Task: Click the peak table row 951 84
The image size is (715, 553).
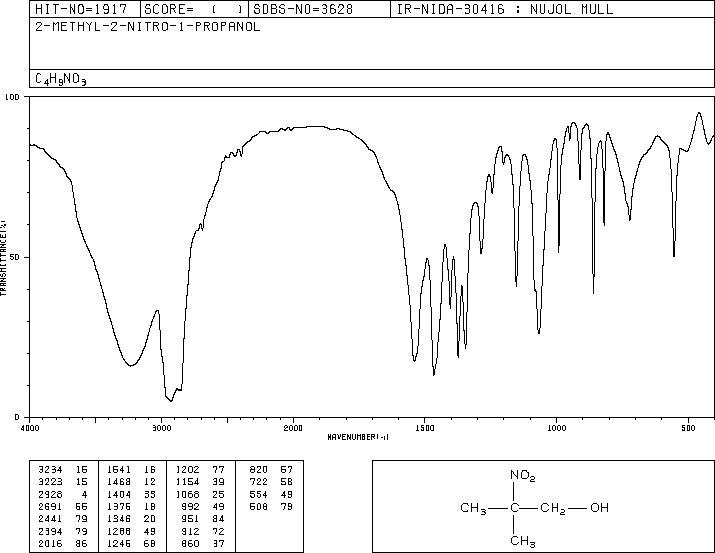Action: click(x=203, y=519)
